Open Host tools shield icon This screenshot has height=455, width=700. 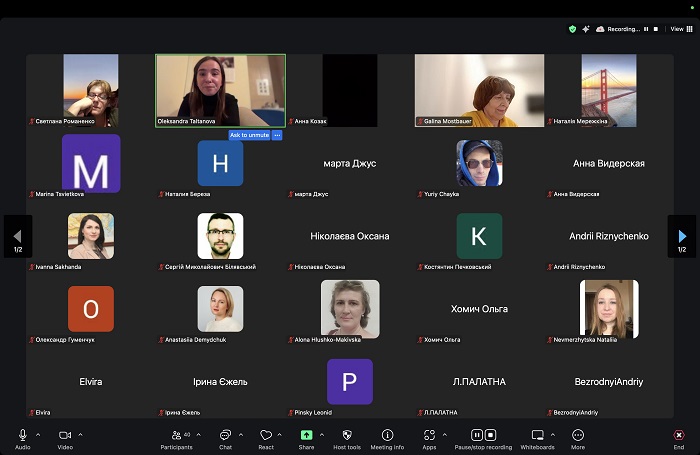pos(347,436)
